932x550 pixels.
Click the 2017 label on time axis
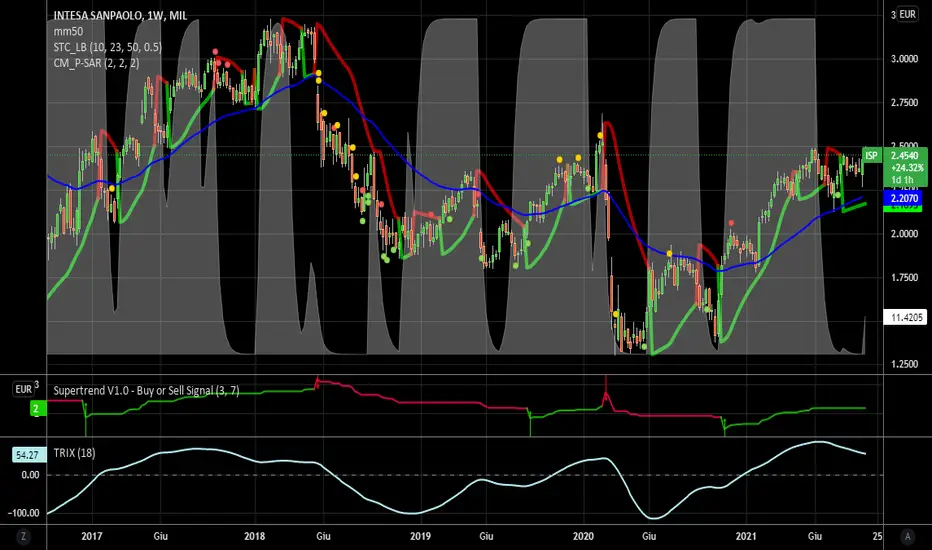tap(92, 536)
